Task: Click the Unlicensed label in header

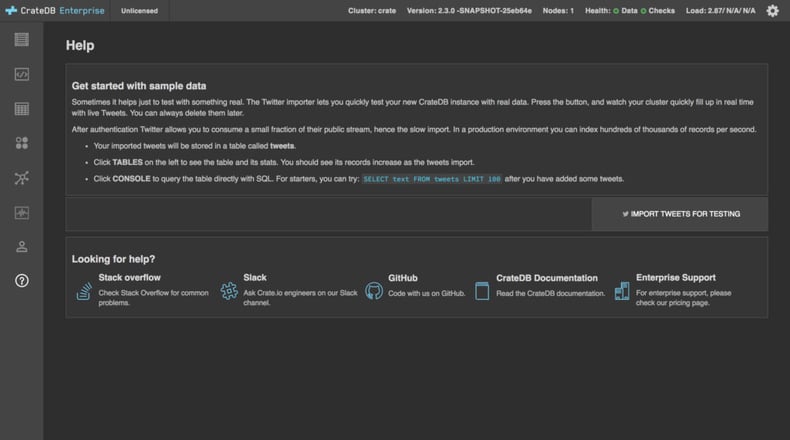Action: 139,11
